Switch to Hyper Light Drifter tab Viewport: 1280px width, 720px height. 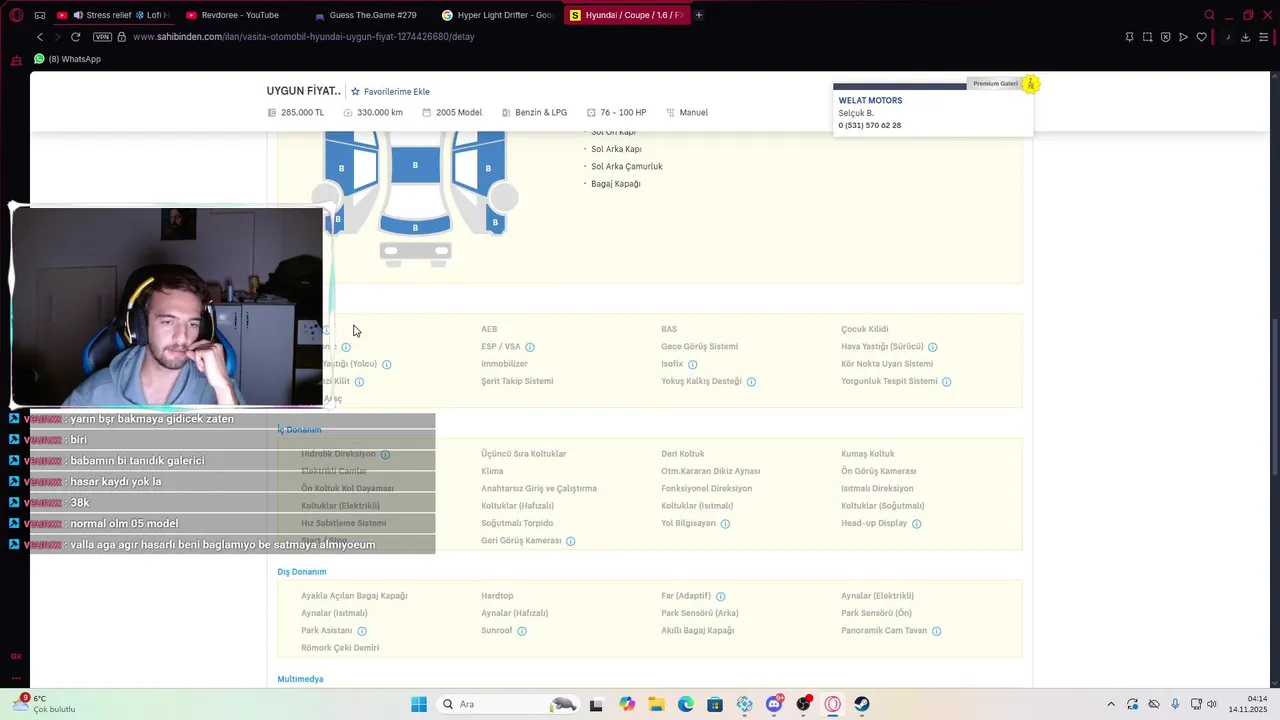pyautogui.click(x=500, y=15)
